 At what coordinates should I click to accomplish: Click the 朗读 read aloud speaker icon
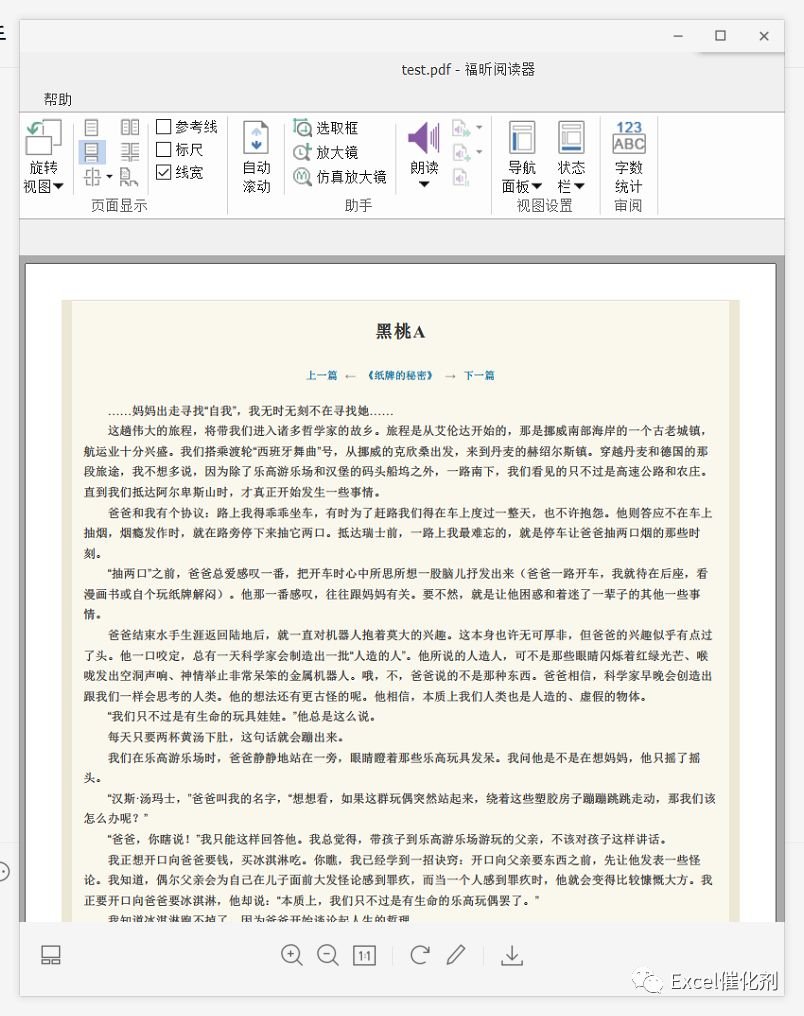[424, 138]
